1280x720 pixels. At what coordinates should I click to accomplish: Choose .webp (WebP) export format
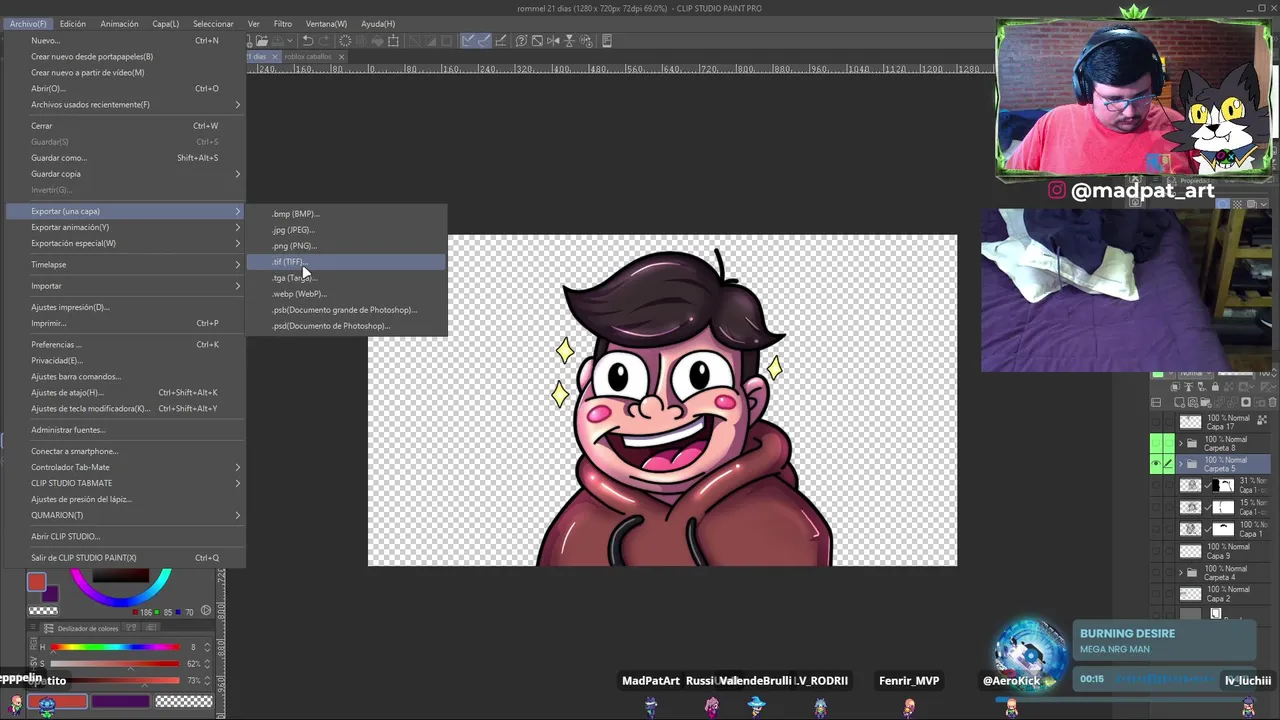coord(346,294)
